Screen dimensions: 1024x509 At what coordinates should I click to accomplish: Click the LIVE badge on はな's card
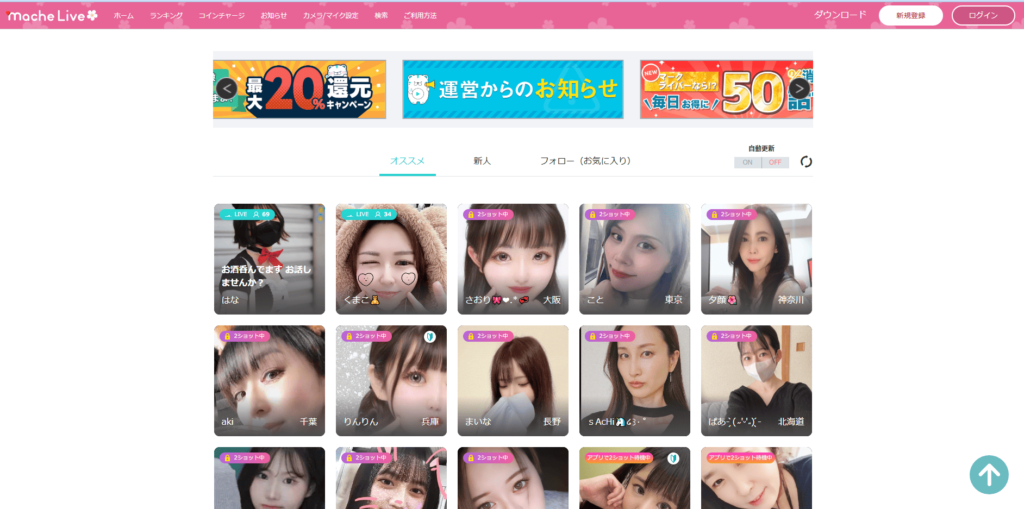(x=246, y=214)
